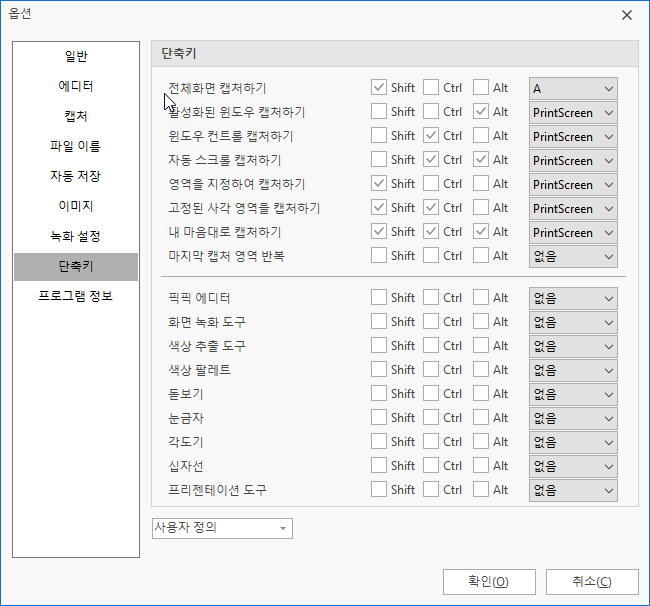Toggle Ctrl for 고정된 사각 영역을 캡처하기

431,208
